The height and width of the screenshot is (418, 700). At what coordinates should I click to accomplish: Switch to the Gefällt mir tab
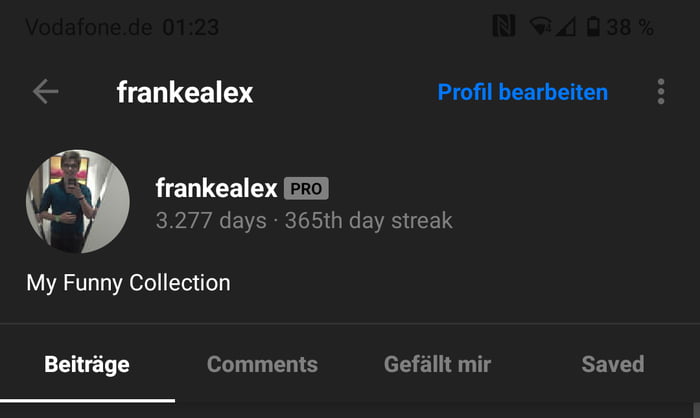(x=438, y=364)
